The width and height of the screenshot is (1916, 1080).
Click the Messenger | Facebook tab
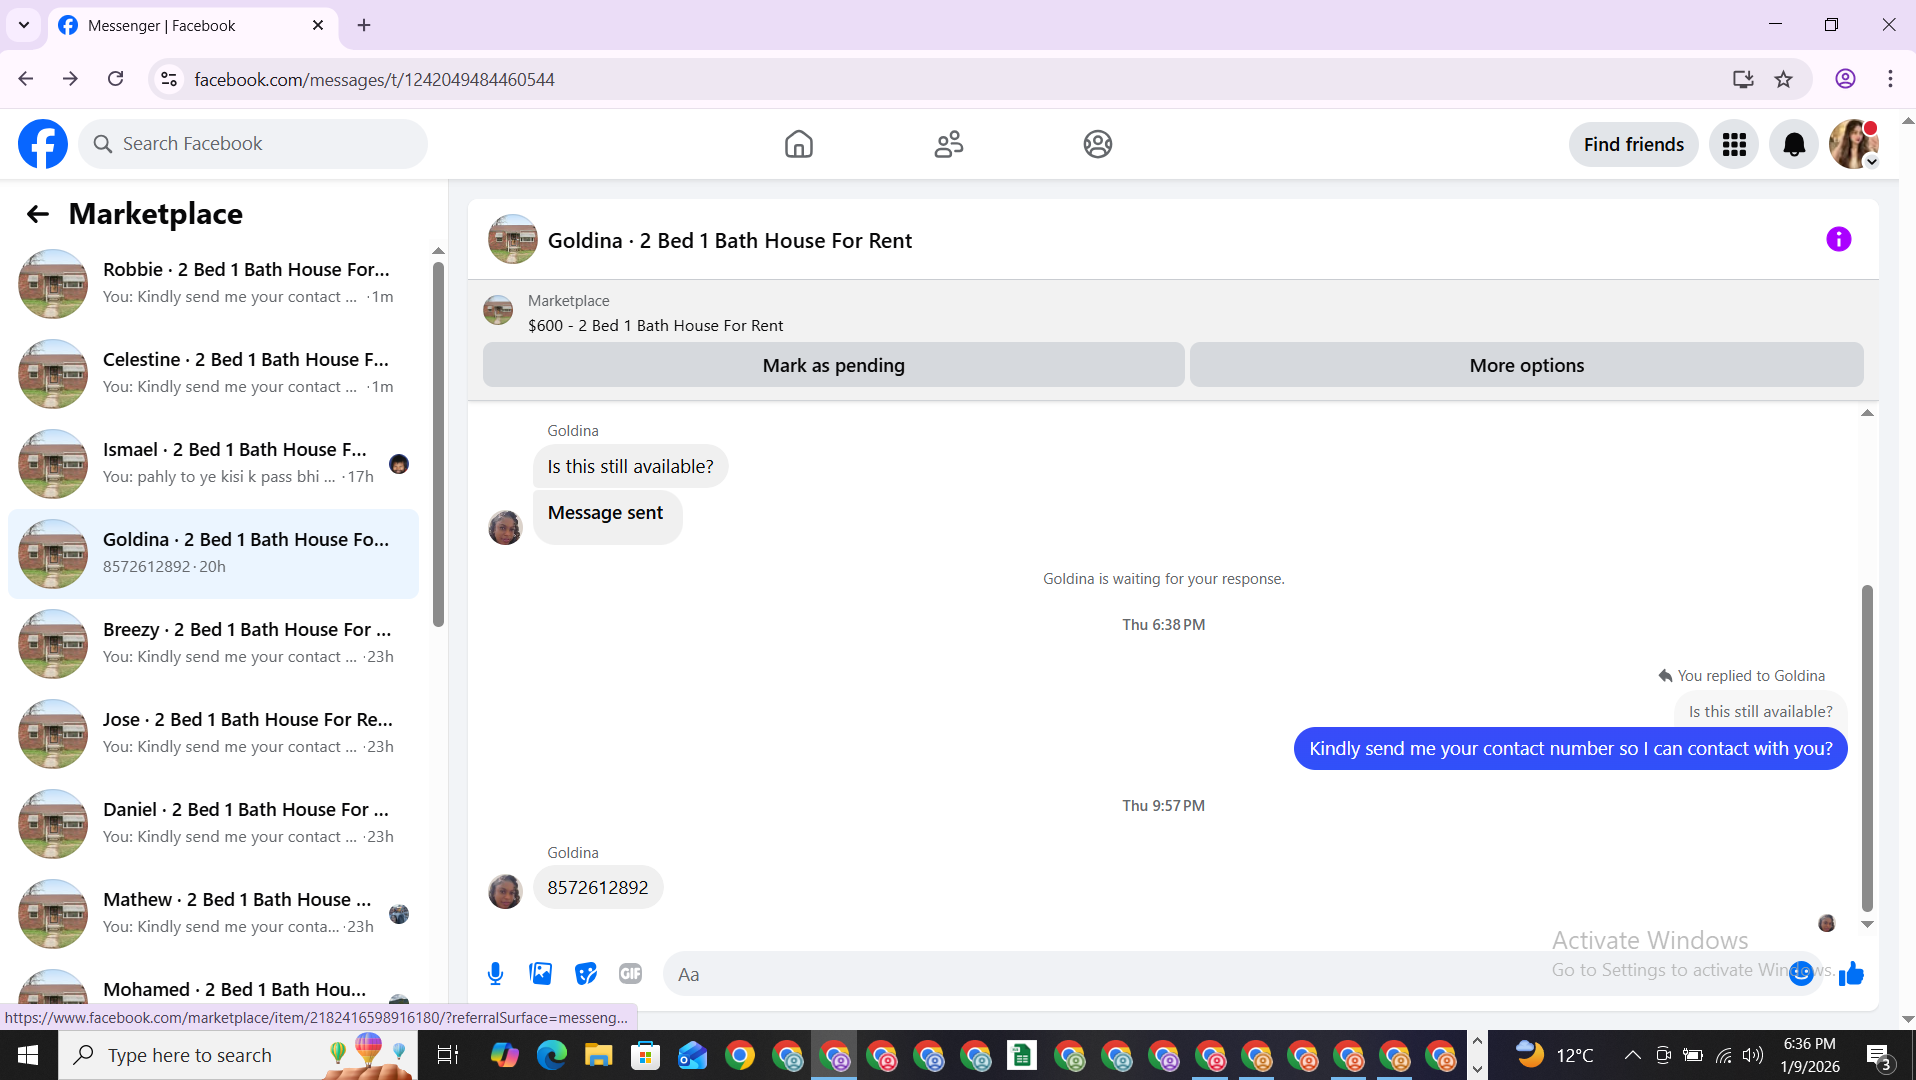point(193,25)
